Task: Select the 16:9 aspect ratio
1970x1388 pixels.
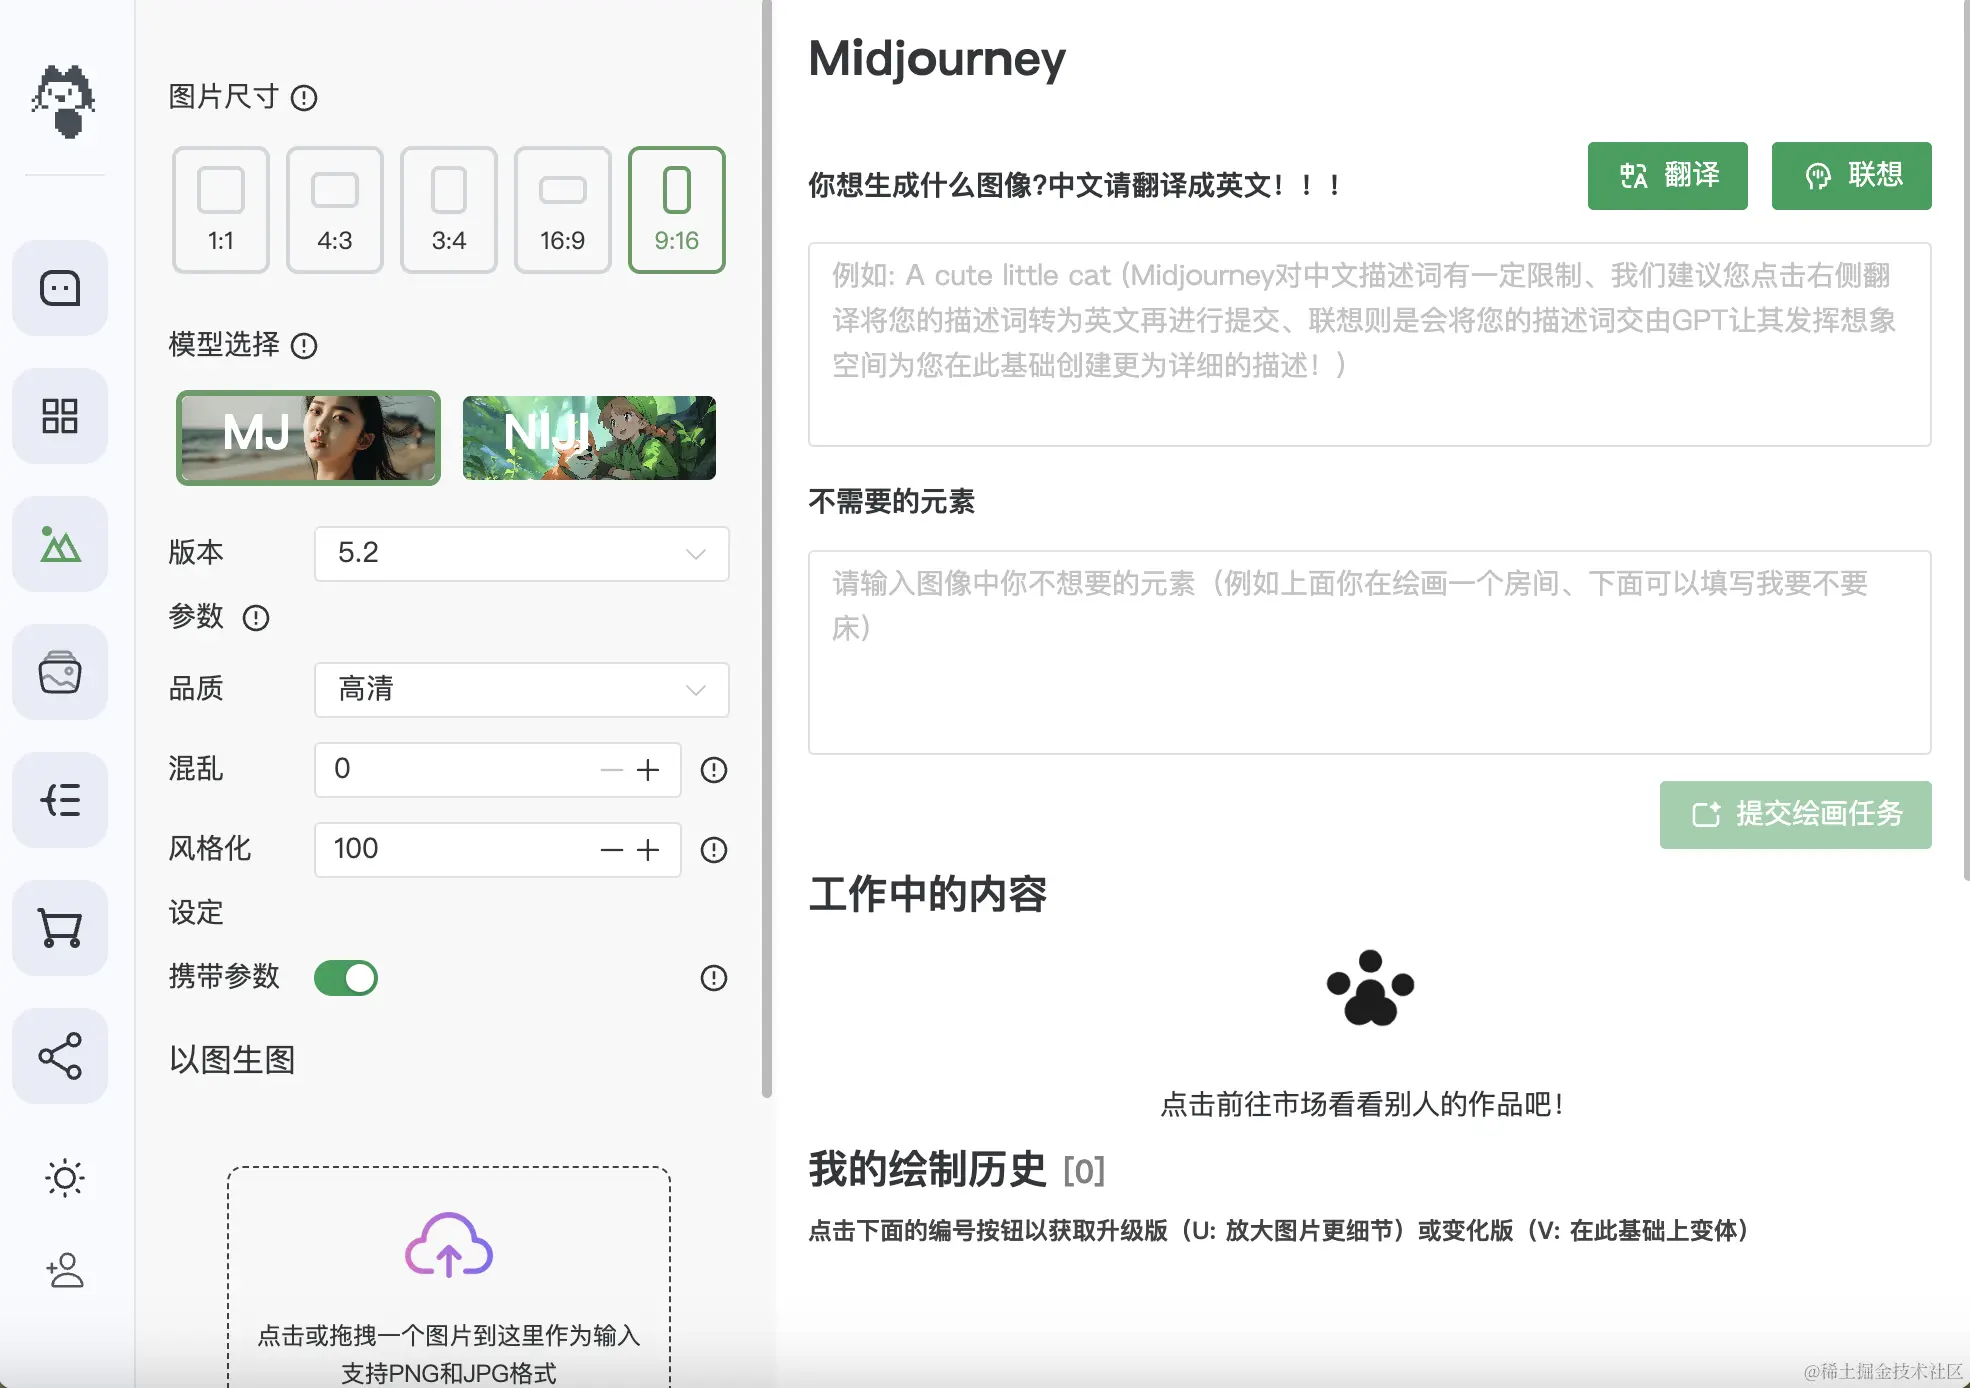Action: tap(563, 210)
